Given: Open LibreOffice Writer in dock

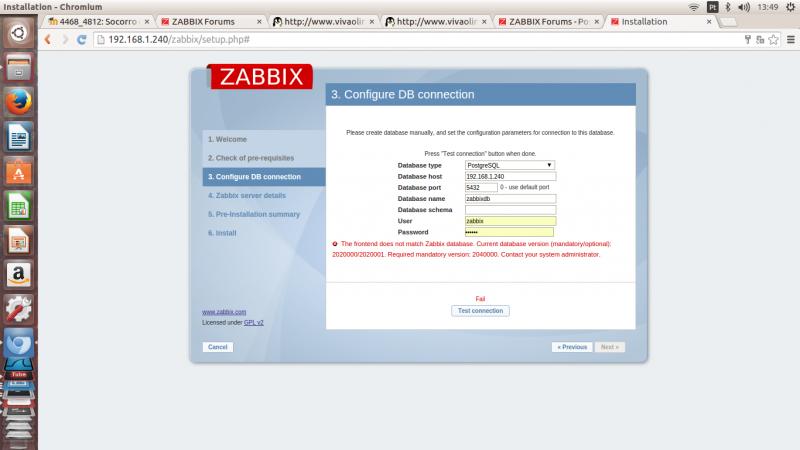Looking at the screenshot, I should point(18,137).
